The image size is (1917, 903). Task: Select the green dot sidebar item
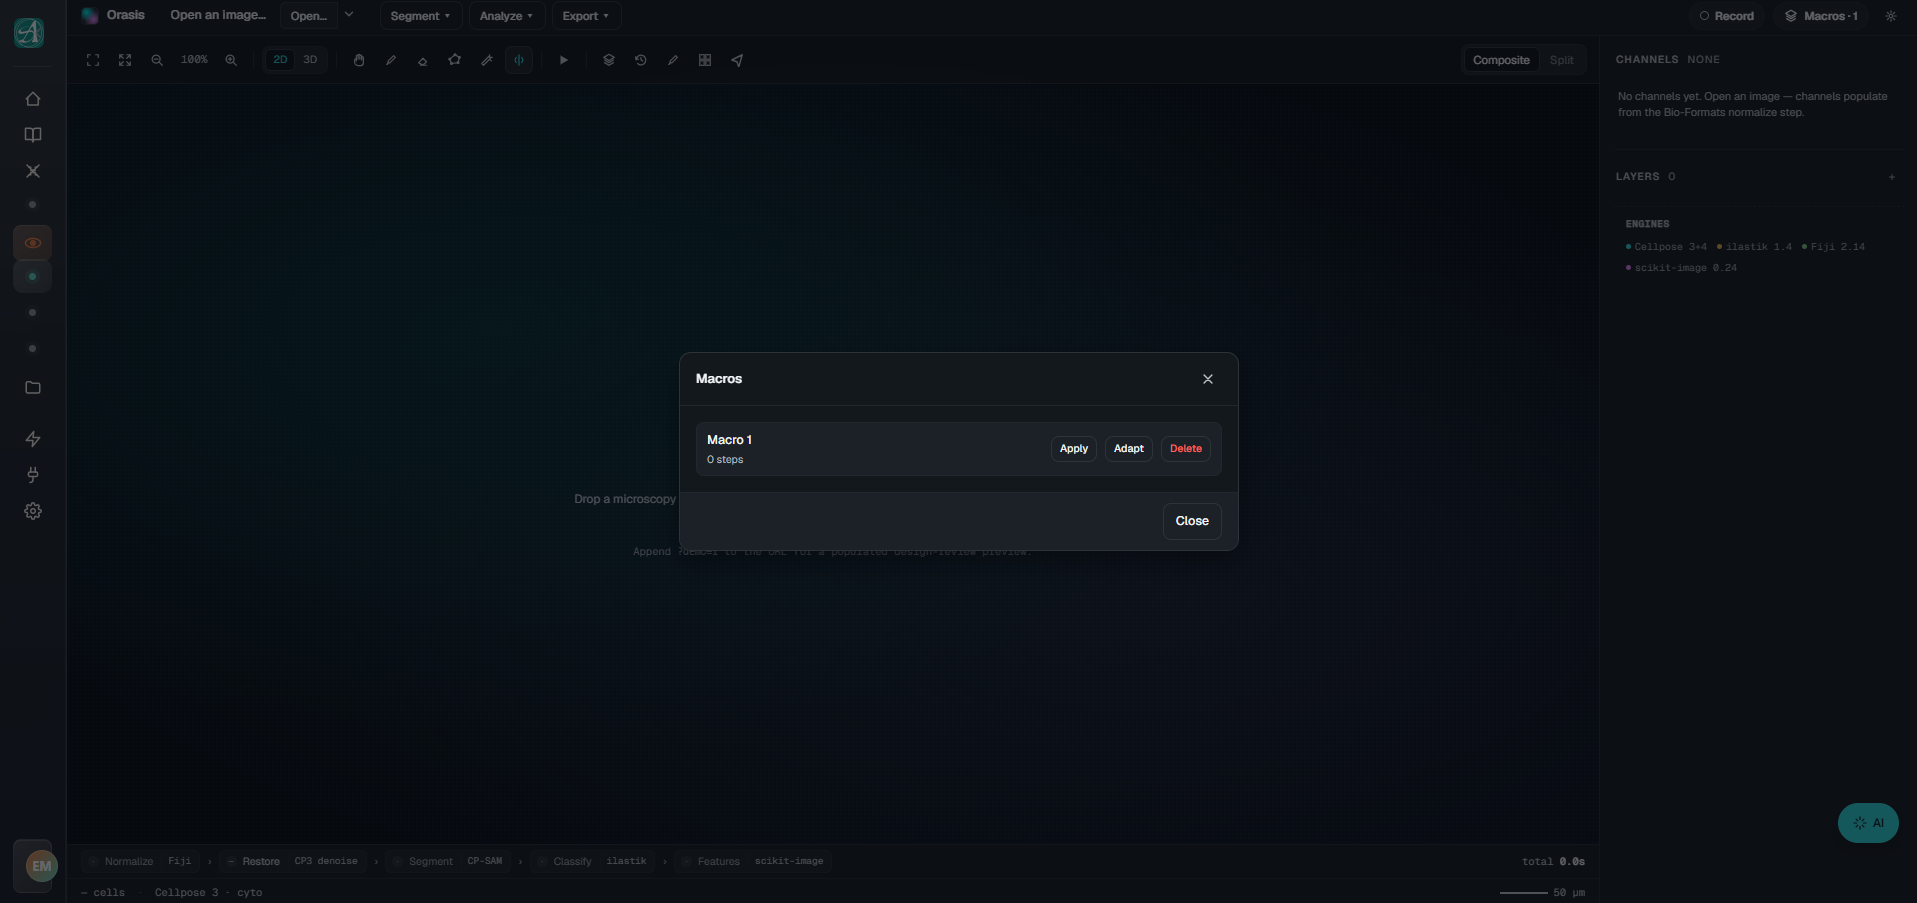coord(33,277)
